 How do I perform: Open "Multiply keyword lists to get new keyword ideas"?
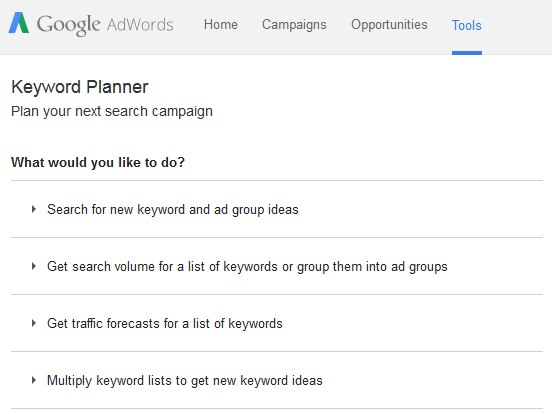click(185, 381)
